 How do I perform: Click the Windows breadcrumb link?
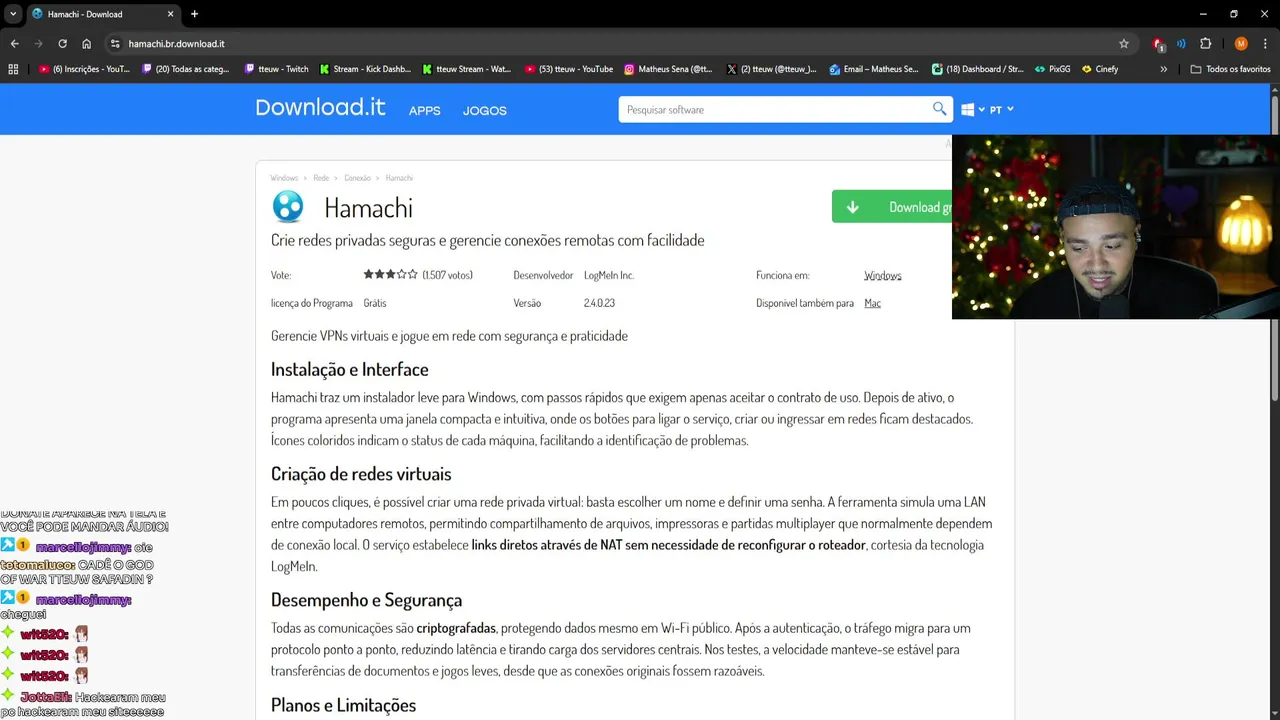284,178
